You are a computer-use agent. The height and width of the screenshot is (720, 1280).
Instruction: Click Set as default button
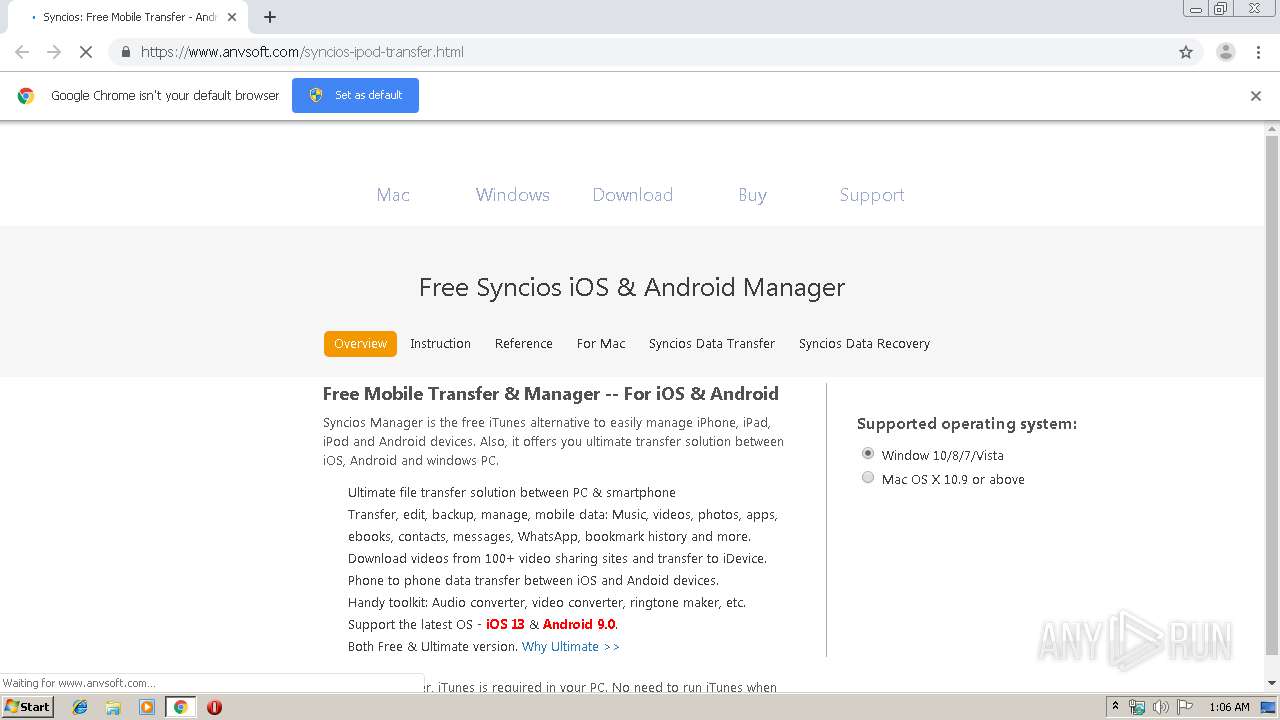[x=355, y=95]
